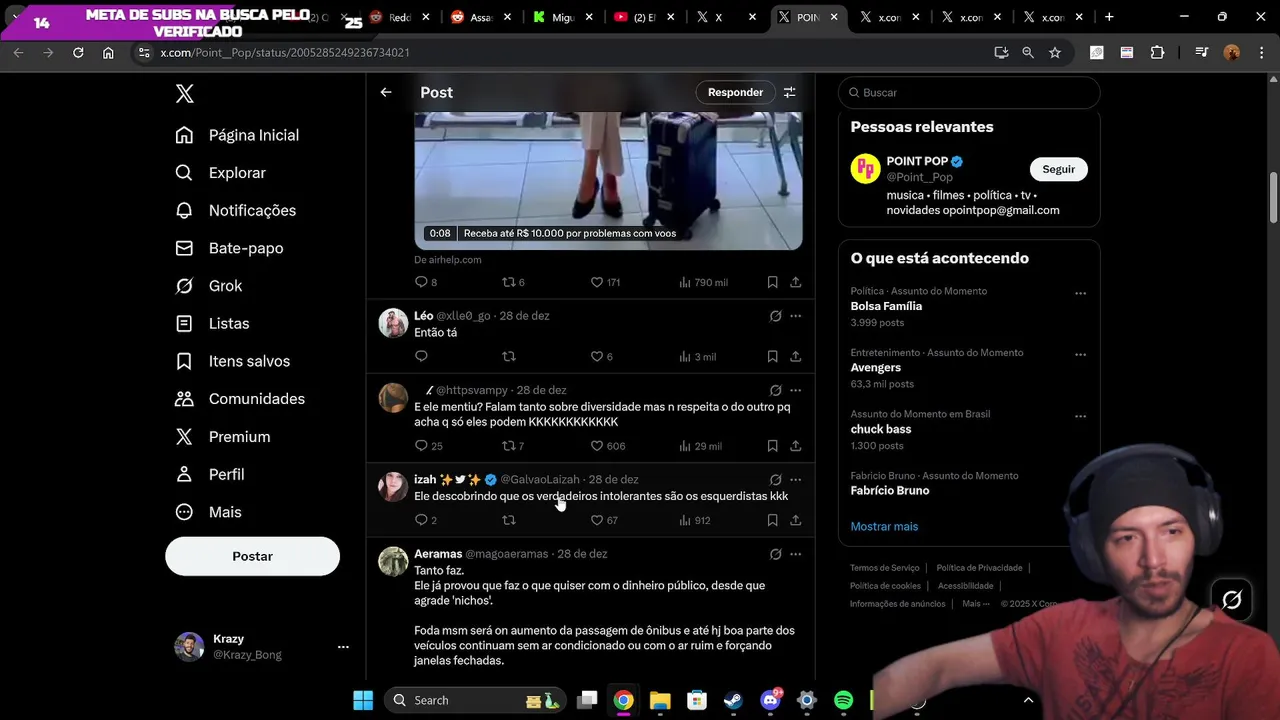Open Listas in the sidebar
The width and height of the screenshot is (1280, 720).
tap(212, 324)
